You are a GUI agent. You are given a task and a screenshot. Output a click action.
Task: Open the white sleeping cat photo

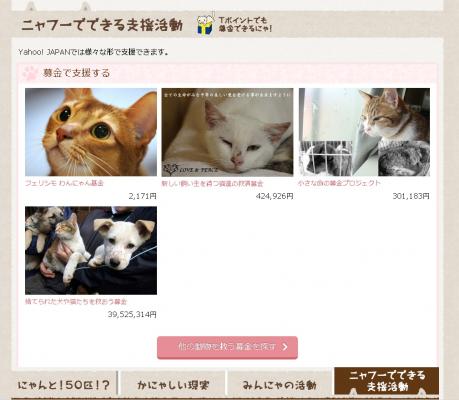point(228,132)
